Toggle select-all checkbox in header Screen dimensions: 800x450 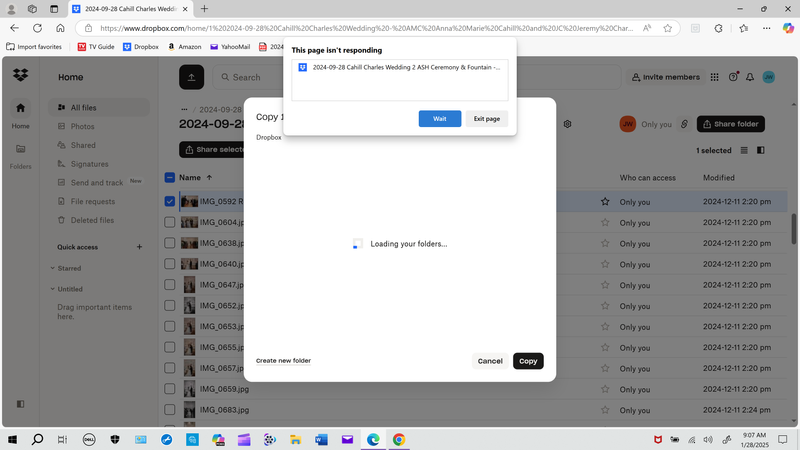[x=170, y=178]
